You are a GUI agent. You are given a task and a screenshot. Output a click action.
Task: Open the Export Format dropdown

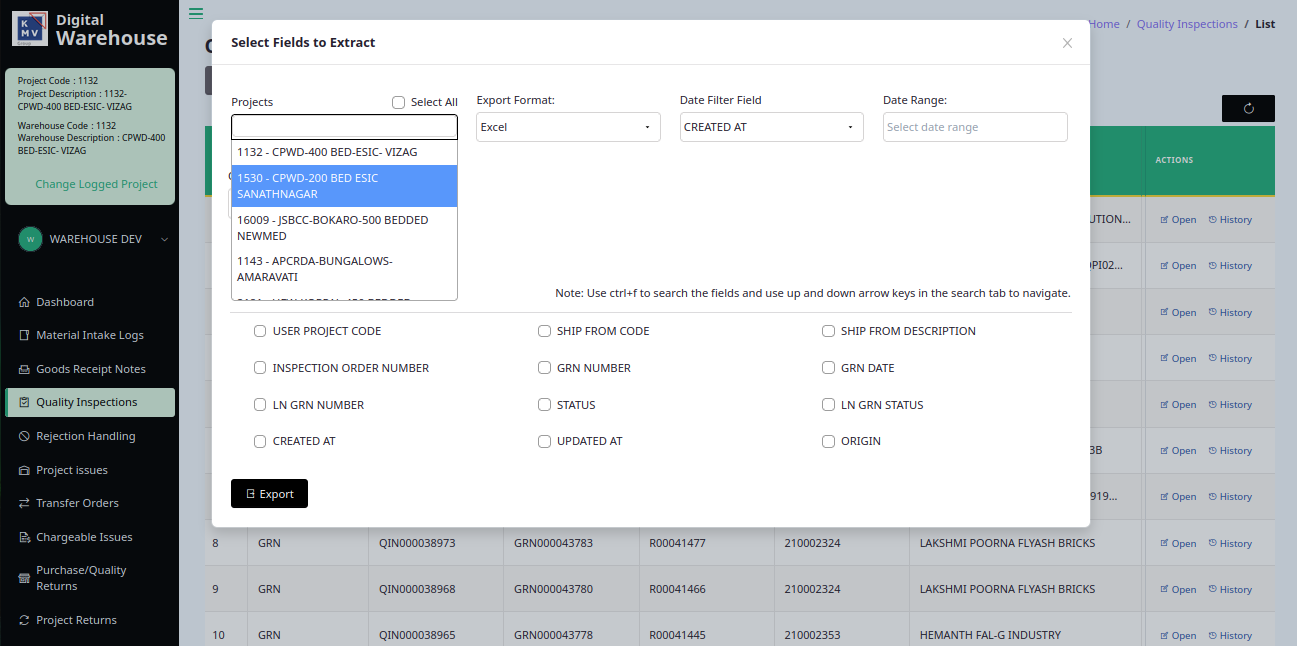coord(567,127)
